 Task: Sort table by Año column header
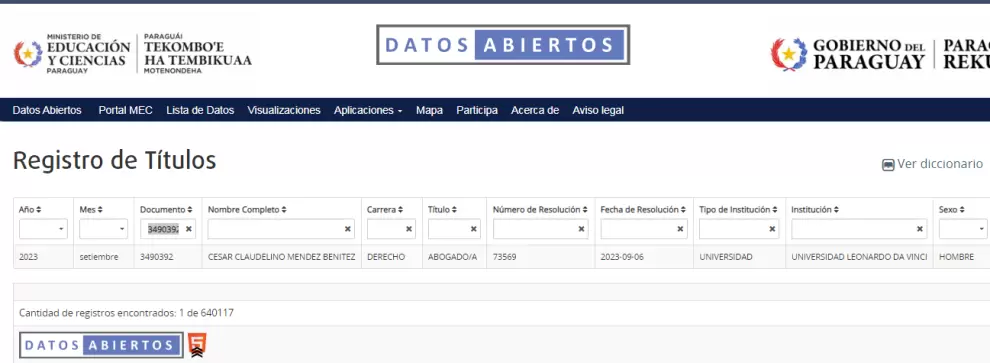30,210
